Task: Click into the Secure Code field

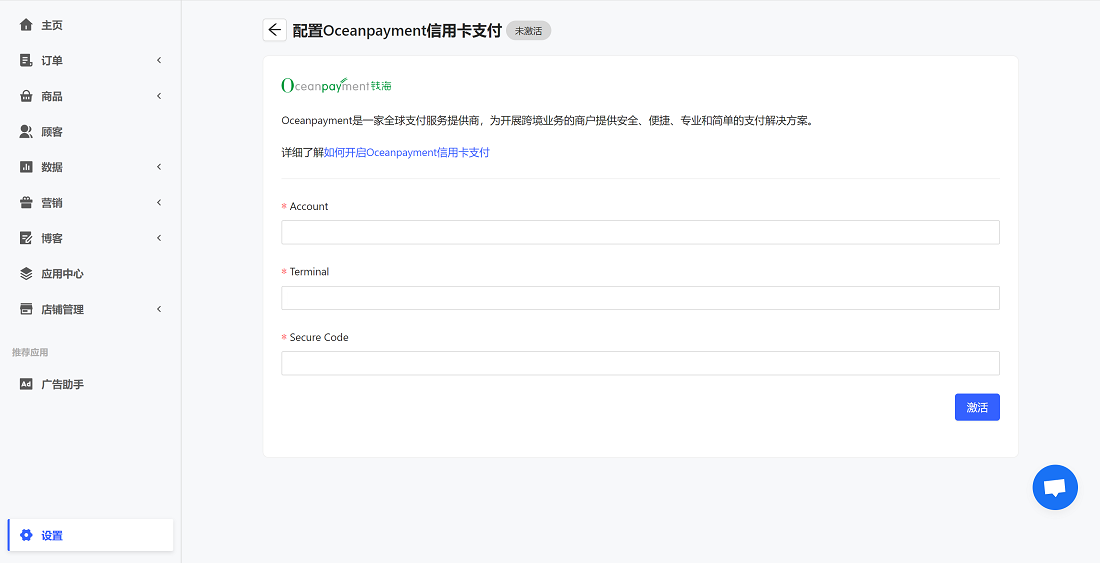Action: 640,363
